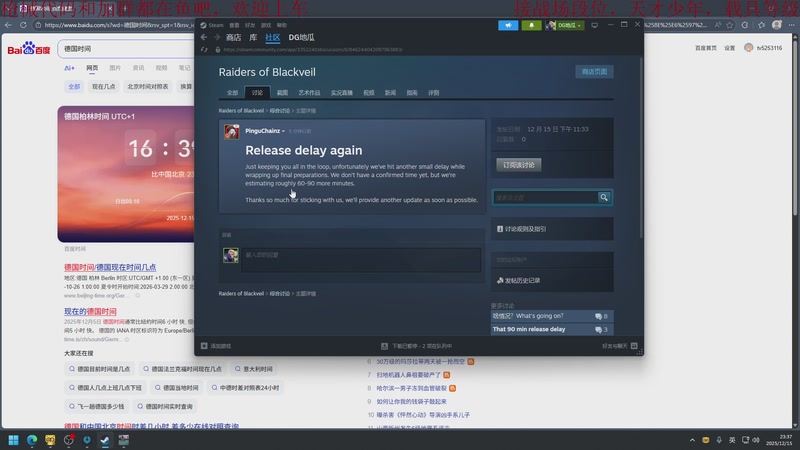The width and height of the screenshot is (800, 450).
Task: Show hidden tray icons chevron
Action: pyautogui.click(x=692, y=440)
